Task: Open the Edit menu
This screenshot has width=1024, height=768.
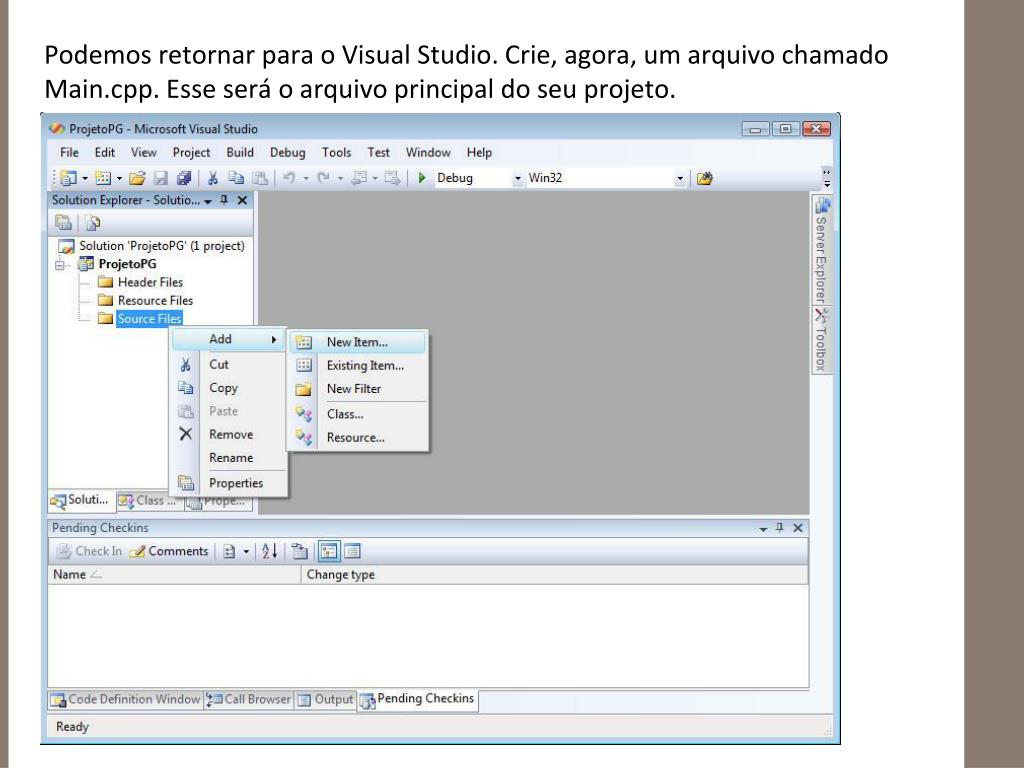Action: (104, 152)
